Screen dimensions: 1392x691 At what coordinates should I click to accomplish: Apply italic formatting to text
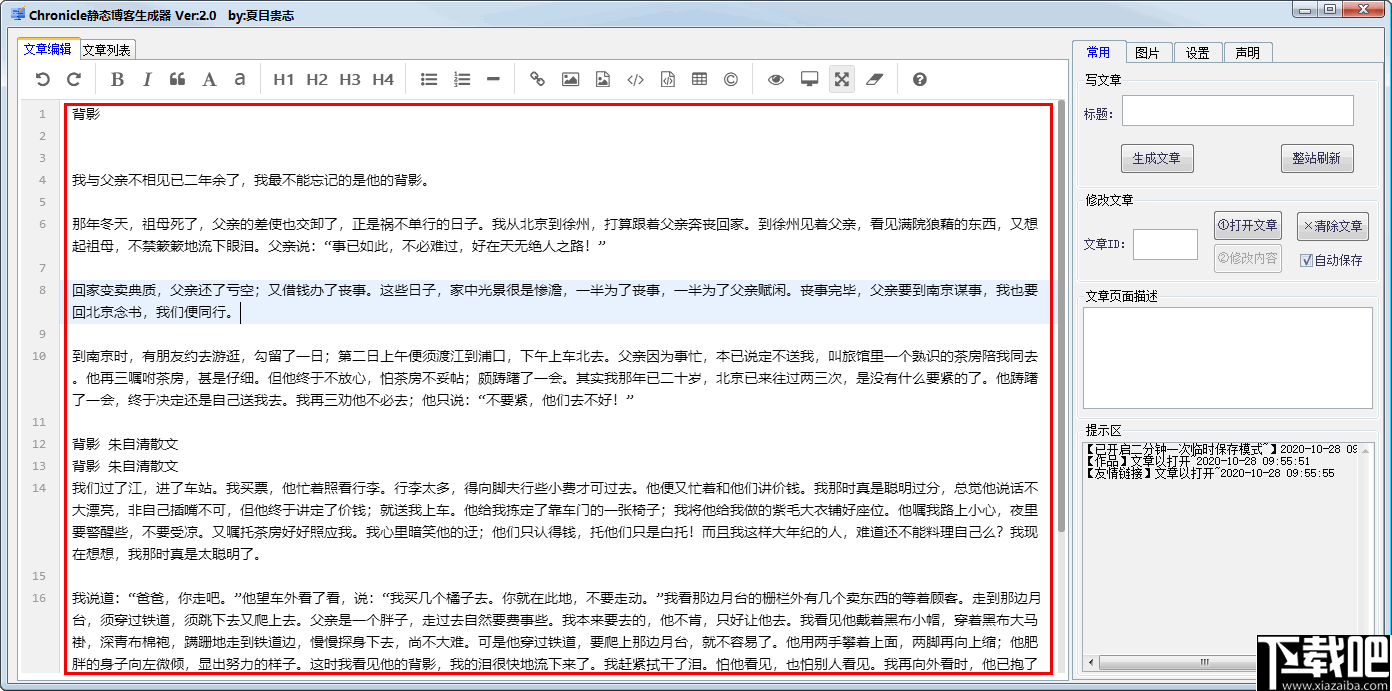tap(146, 79)
